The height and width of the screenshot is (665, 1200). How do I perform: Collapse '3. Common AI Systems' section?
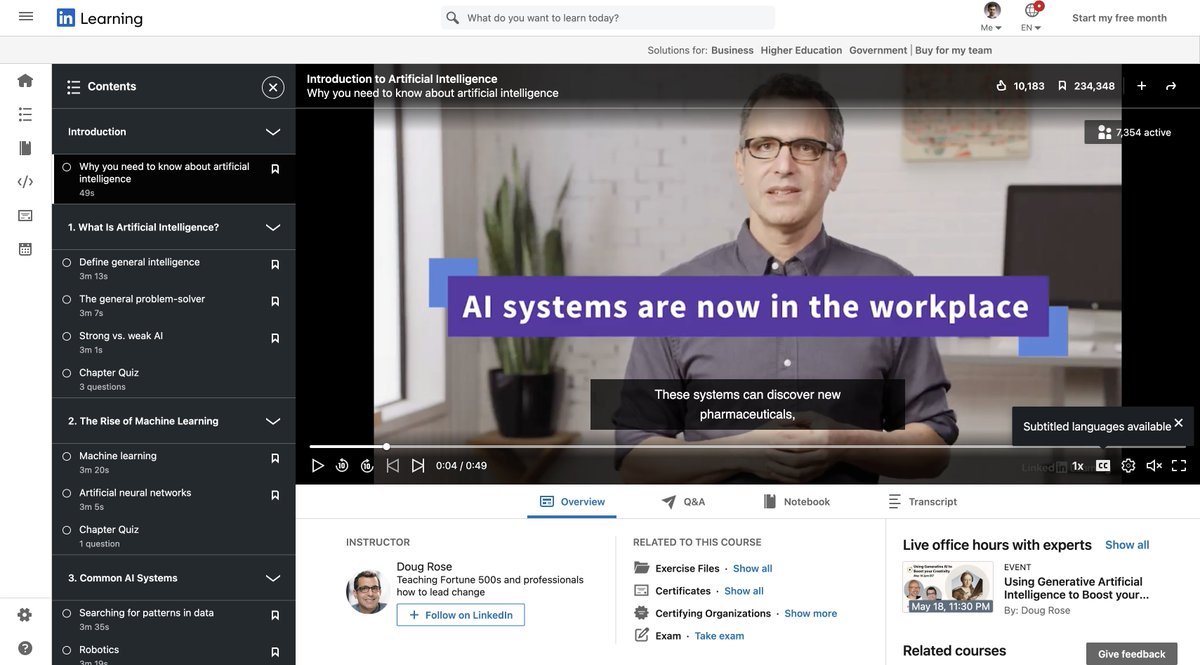[x=273, y=578]
